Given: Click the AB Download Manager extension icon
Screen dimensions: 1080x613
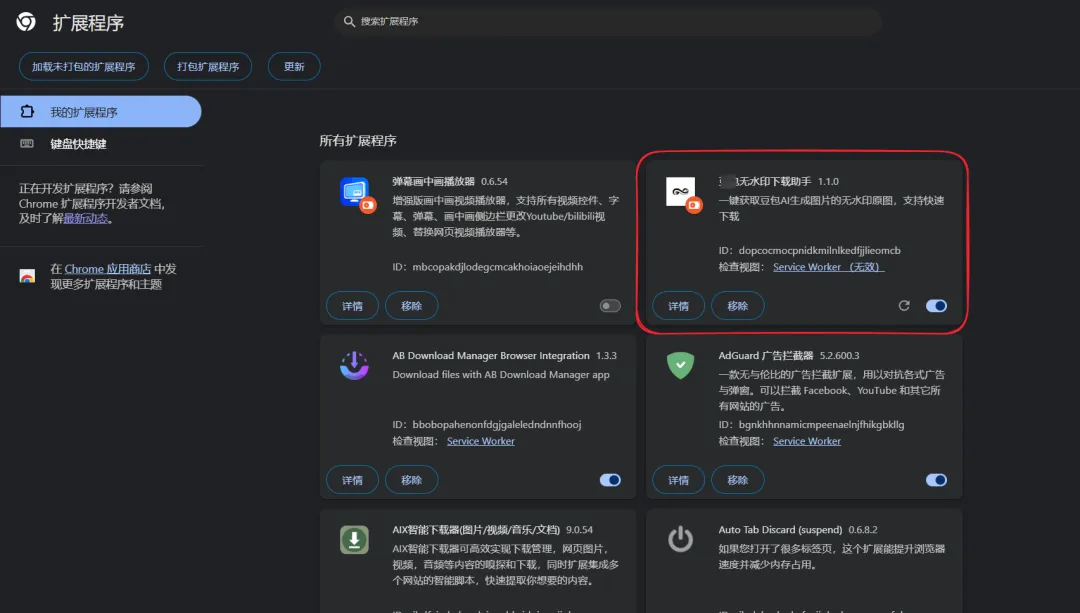Looking at the screenshot, I should 354,366.
